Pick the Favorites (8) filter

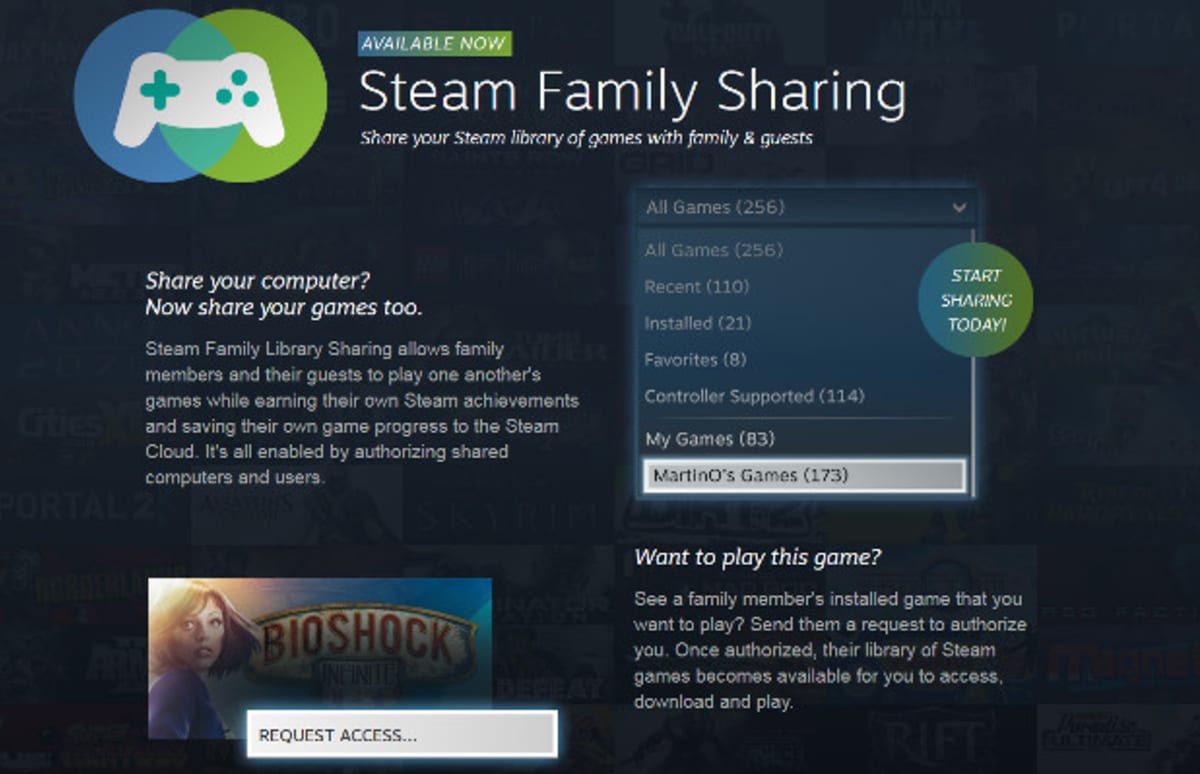point(695,359)
